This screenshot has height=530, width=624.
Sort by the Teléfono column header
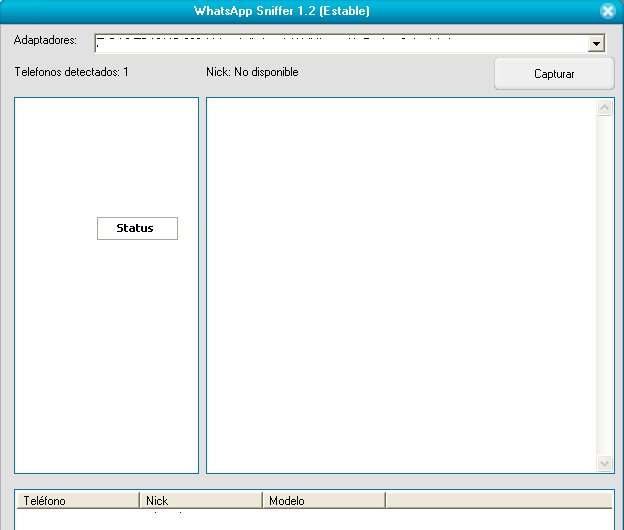coord(78,501)
